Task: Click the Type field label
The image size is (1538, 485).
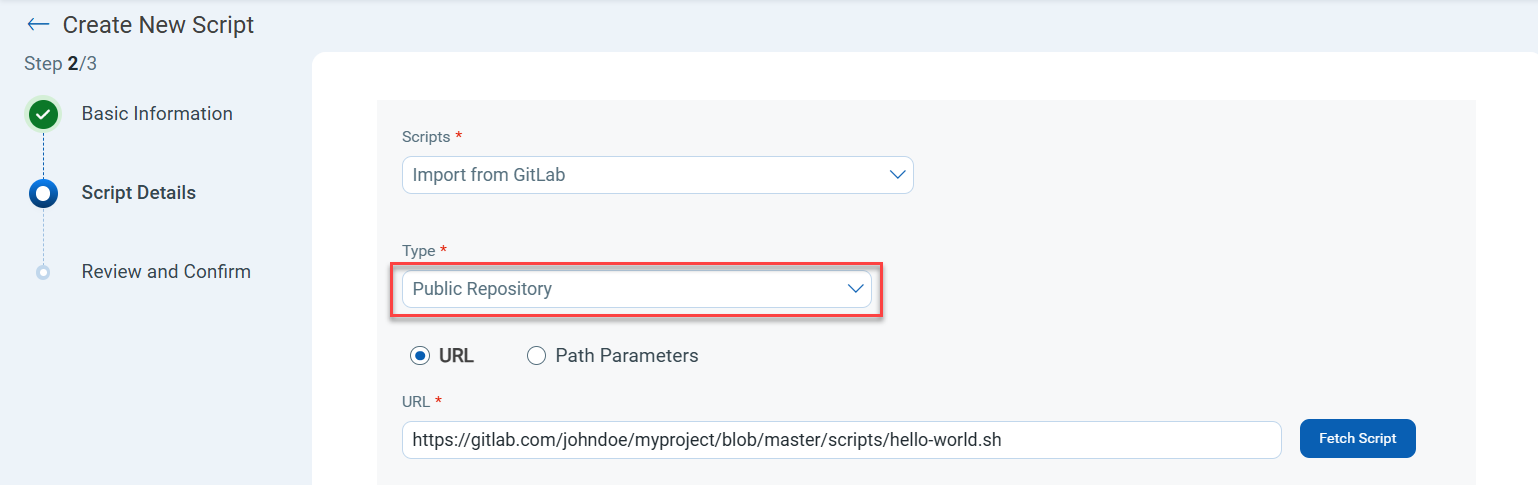Action: coord(419,250)
